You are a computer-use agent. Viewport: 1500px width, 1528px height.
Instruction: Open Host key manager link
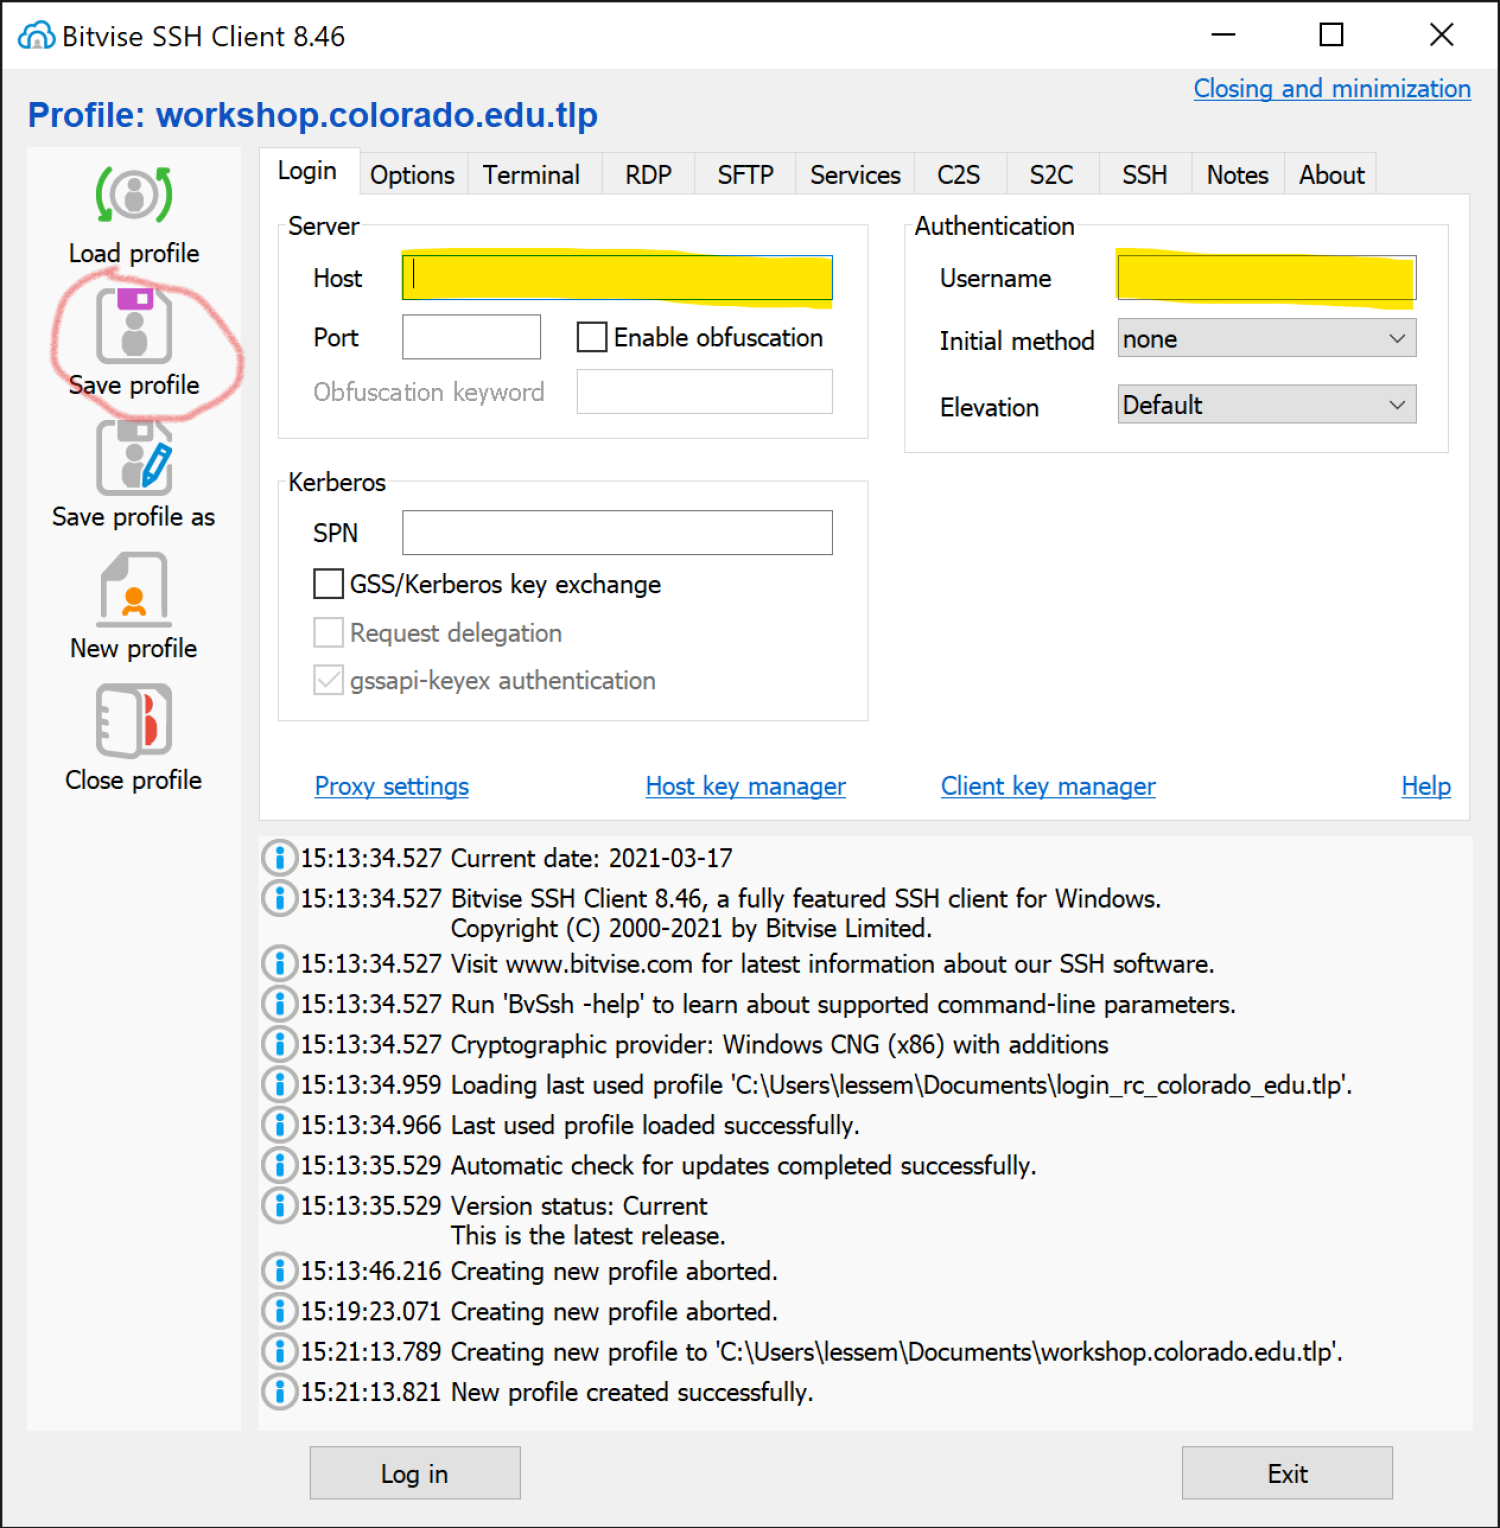coord(745,786)
